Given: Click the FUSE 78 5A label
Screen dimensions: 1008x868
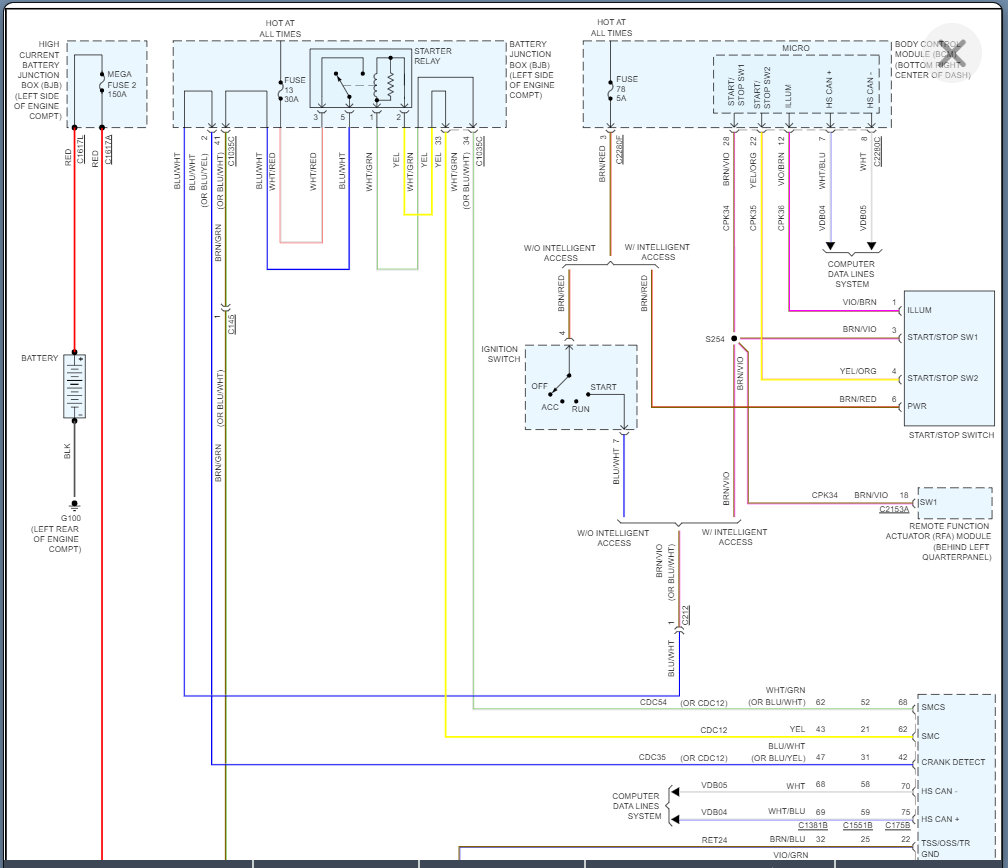Looking at the screenshot, I should pyautogui.click(x=627, y=89).
